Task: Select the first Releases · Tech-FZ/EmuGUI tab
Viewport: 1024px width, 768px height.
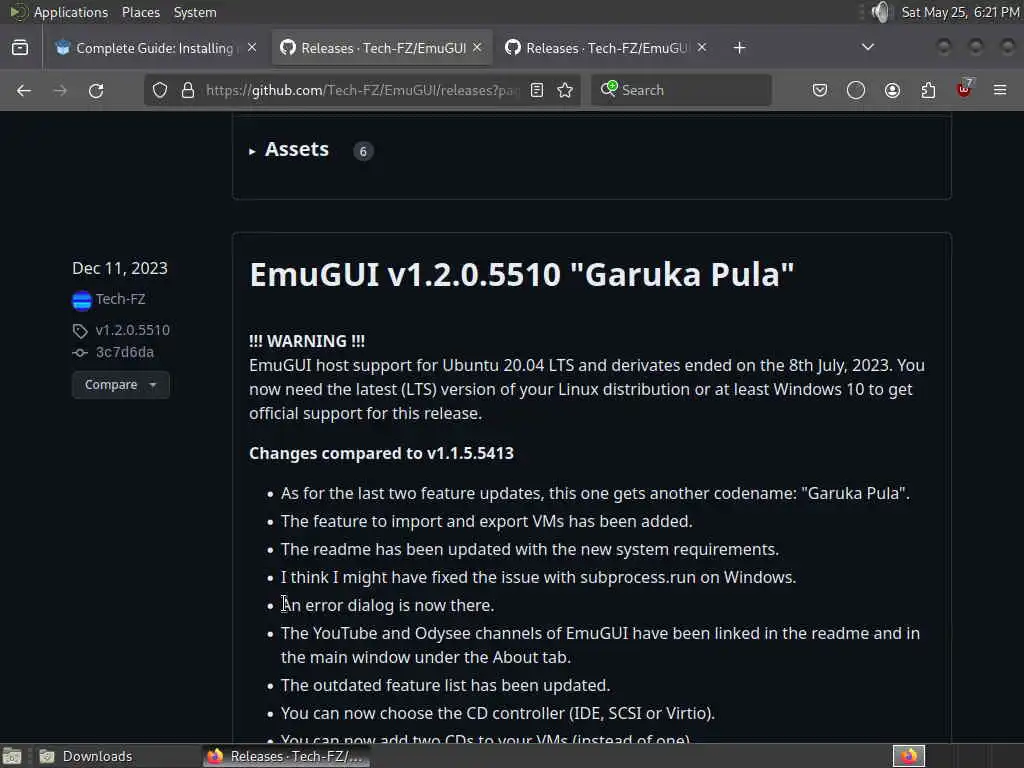Action: click(382, 48)
